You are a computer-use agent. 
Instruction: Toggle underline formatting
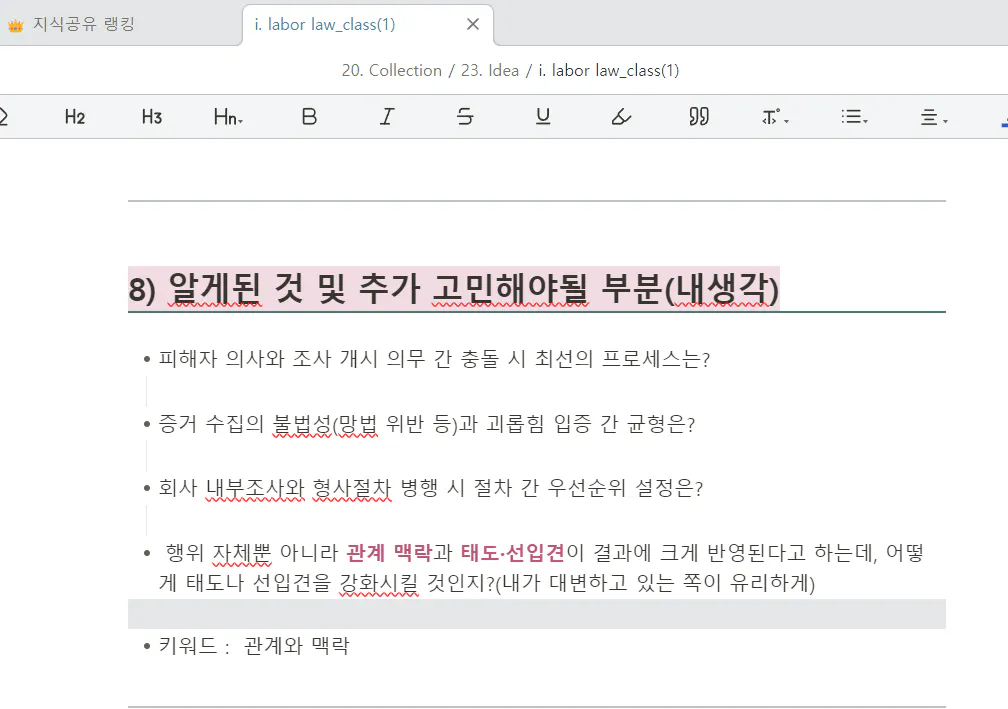coord(542,116)
